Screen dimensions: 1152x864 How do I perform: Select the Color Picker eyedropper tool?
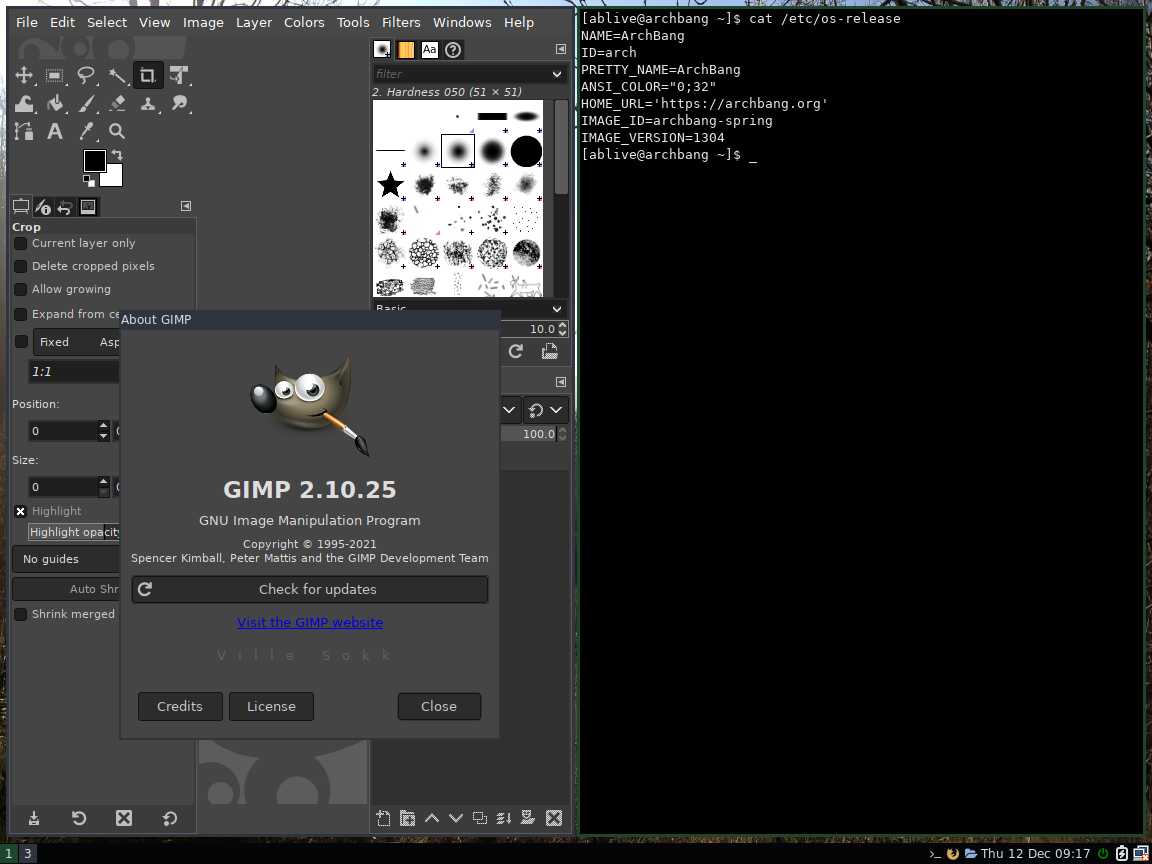[x=86, y=132]
